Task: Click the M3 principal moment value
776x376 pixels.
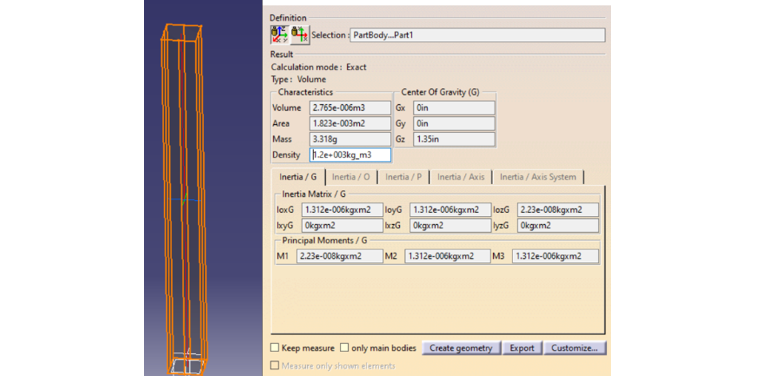Action: (x=555, y=256)
